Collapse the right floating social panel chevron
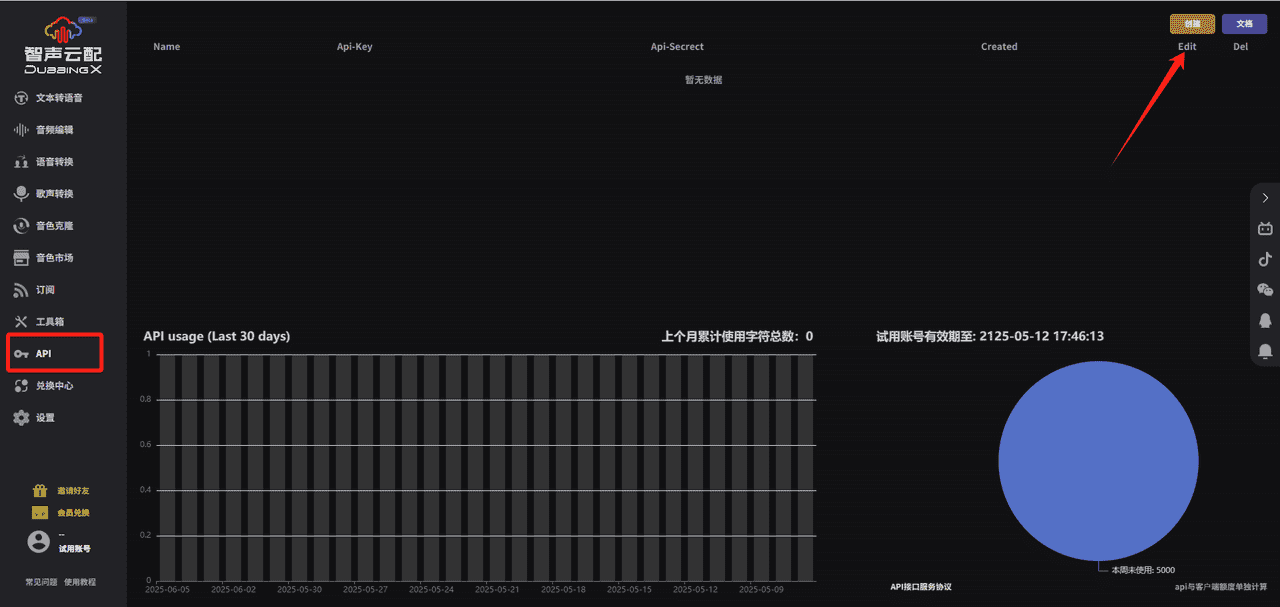 pyautogui.click(x=1265, y=198)
